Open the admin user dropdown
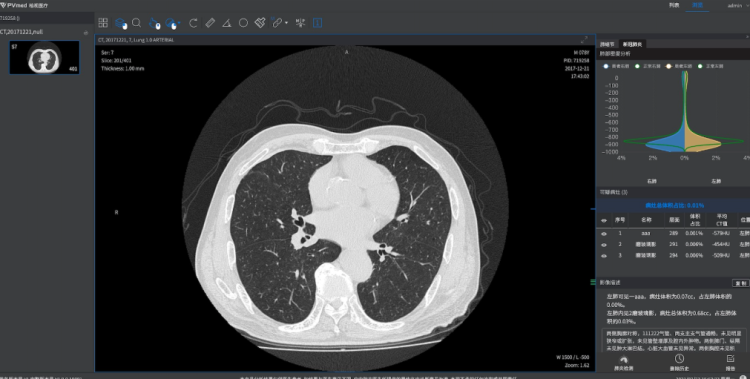 tap(738, 5)
